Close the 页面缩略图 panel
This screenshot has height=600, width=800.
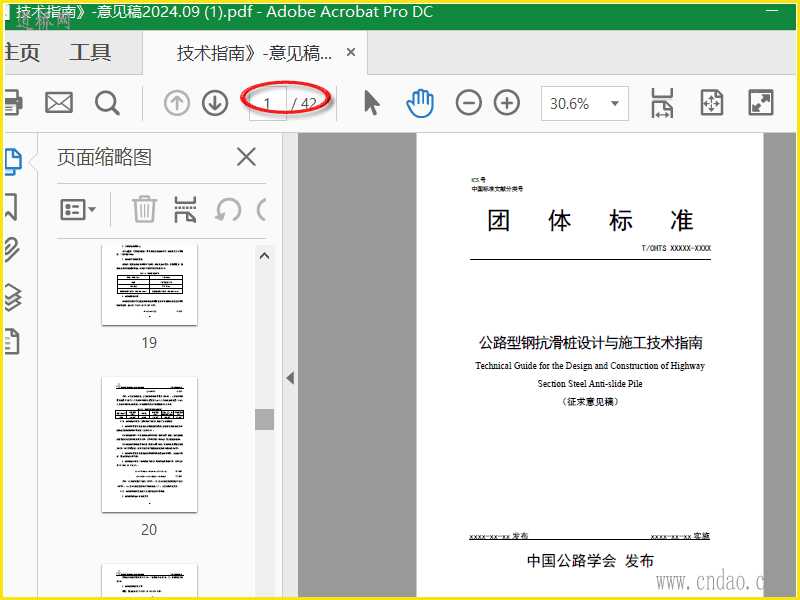click(x=246, y=157)
